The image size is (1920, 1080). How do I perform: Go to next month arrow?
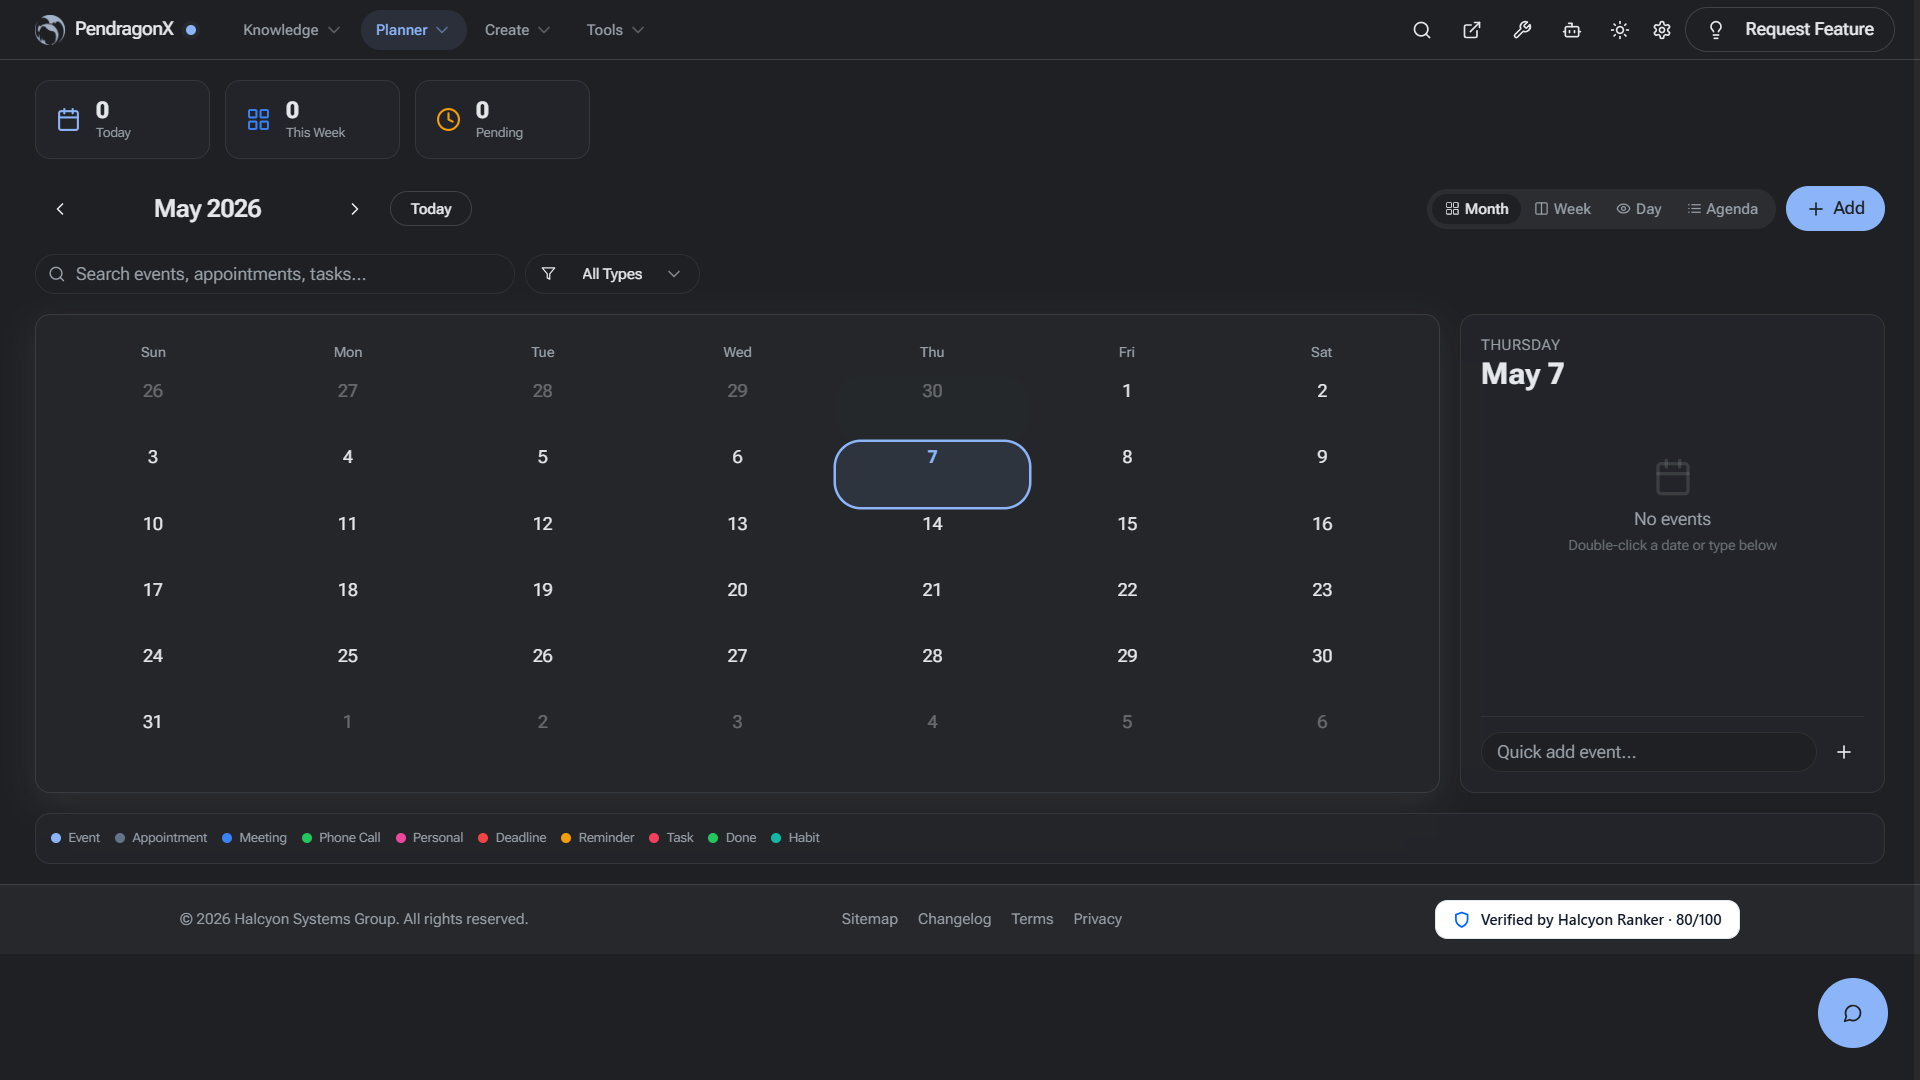point(354,209)
